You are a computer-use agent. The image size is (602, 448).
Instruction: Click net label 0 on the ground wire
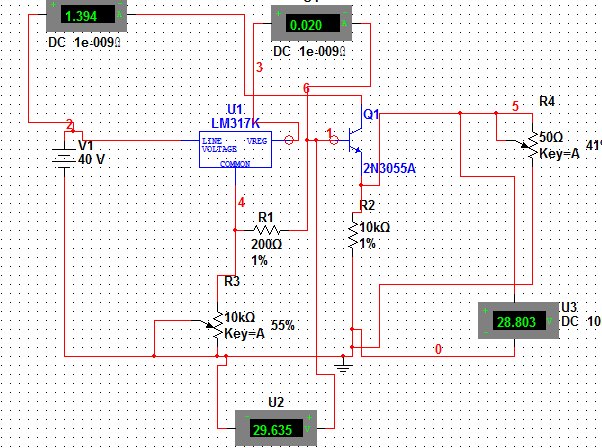click(438, 349)
